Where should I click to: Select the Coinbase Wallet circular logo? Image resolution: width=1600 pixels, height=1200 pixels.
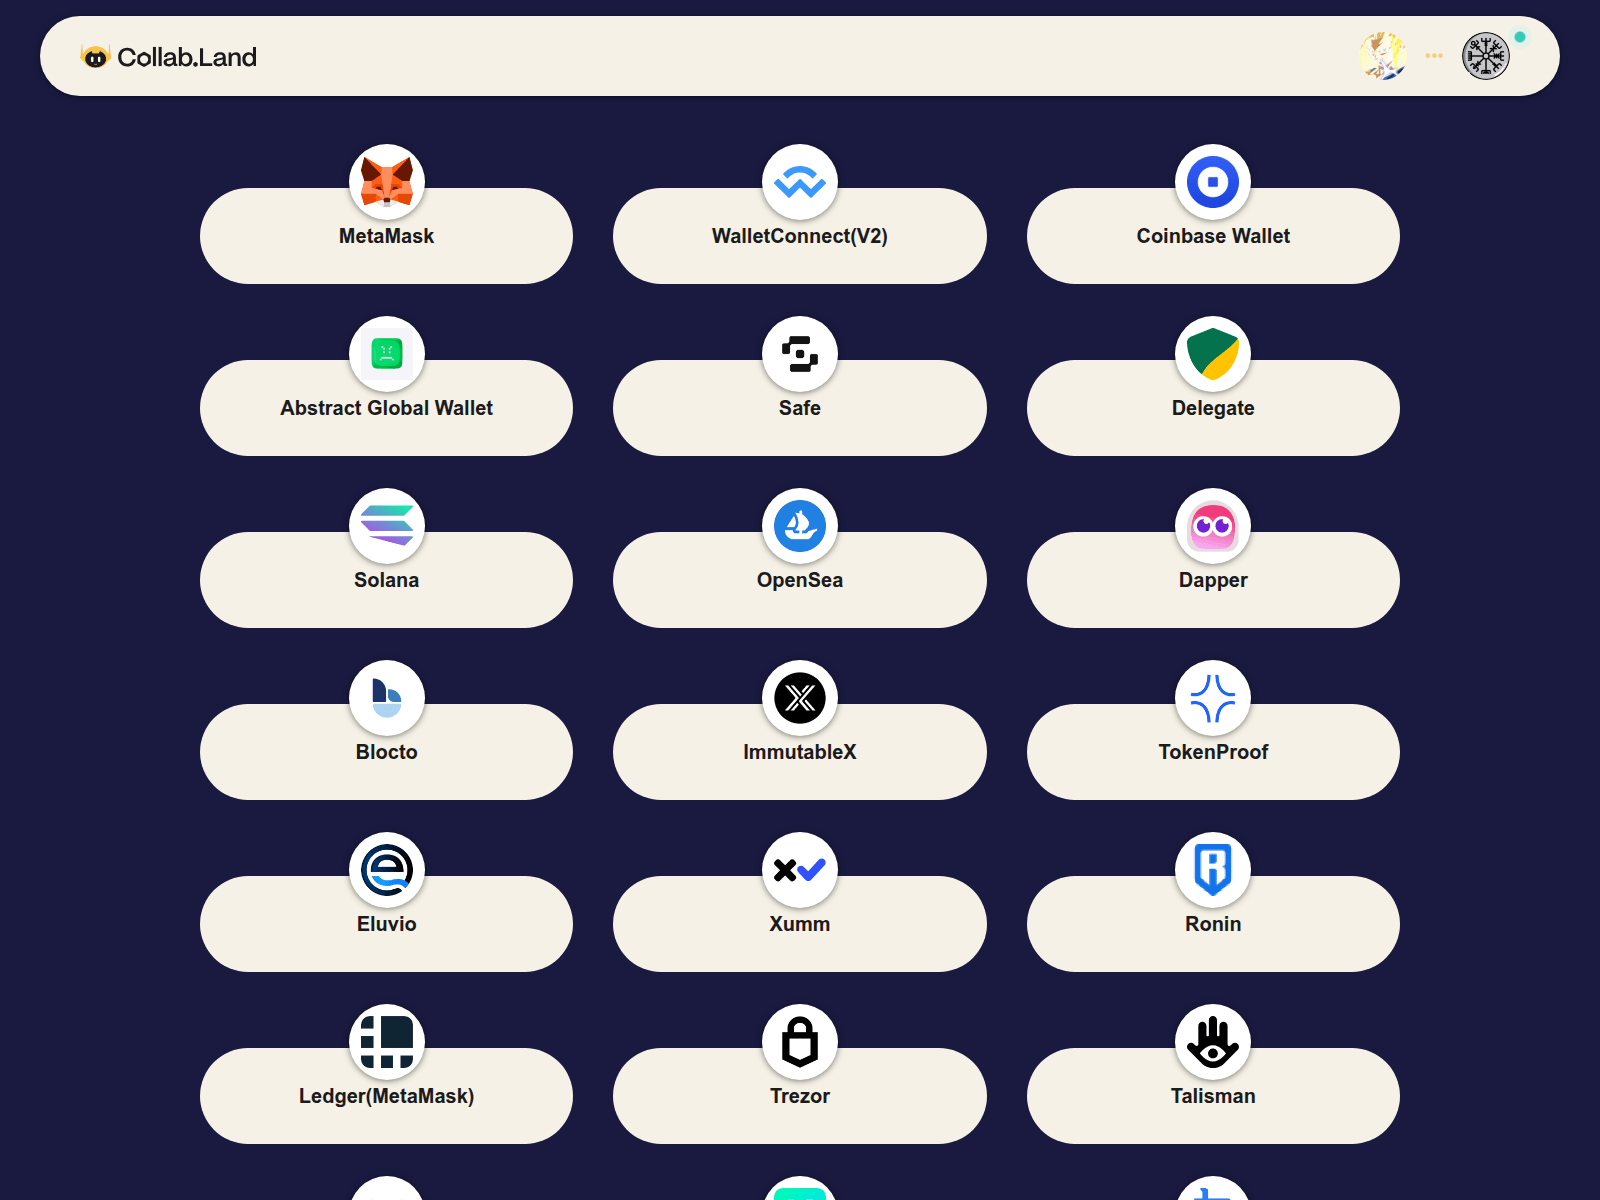(1213, 182)
